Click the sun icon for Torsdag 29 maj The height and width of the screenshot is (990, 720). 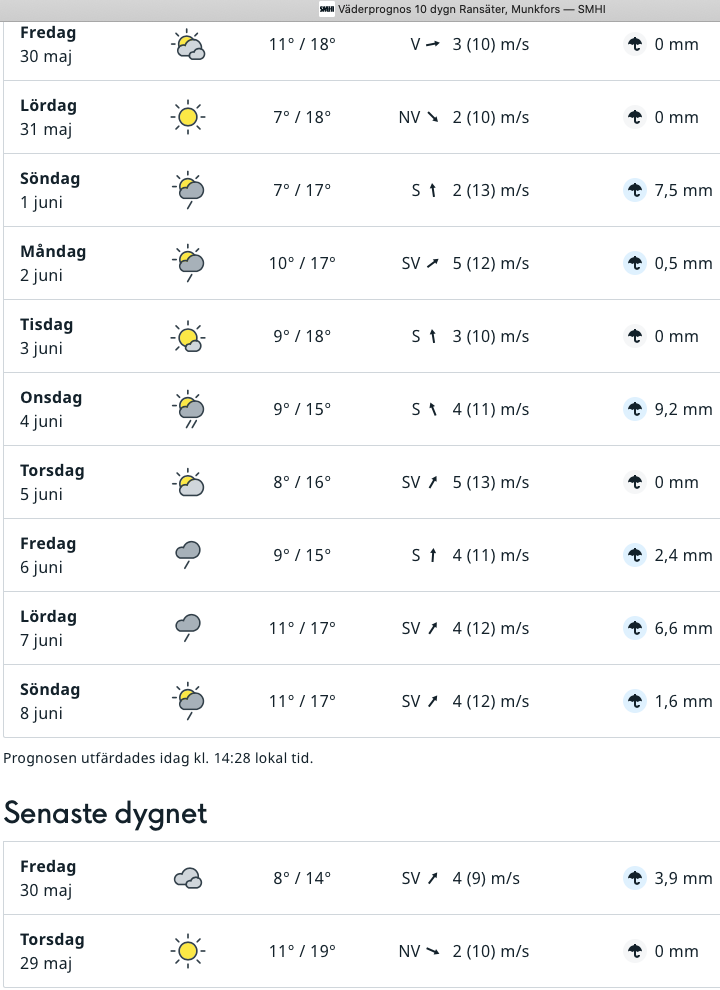pos(188,951)
